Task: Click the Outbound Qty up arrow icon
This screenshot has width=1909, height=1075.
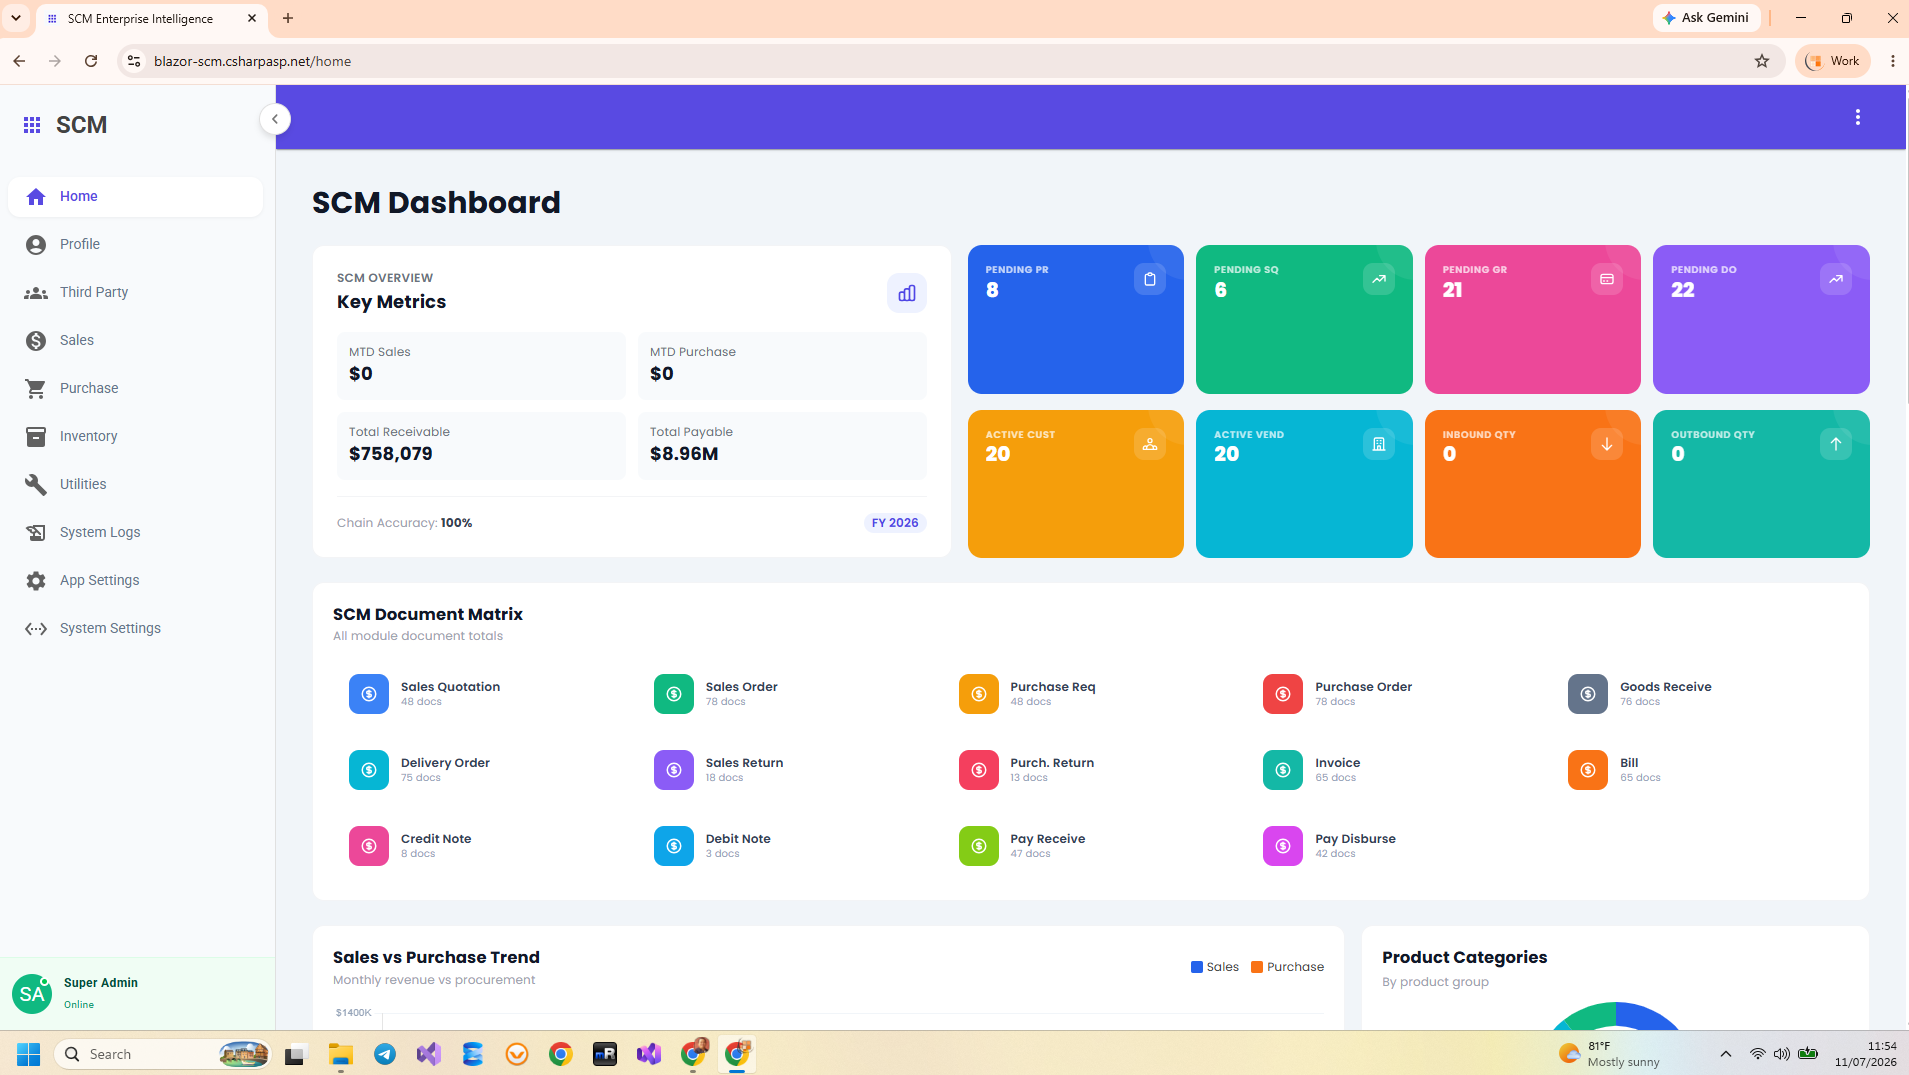Action: pyautogui.click(x=1835, y=444)
